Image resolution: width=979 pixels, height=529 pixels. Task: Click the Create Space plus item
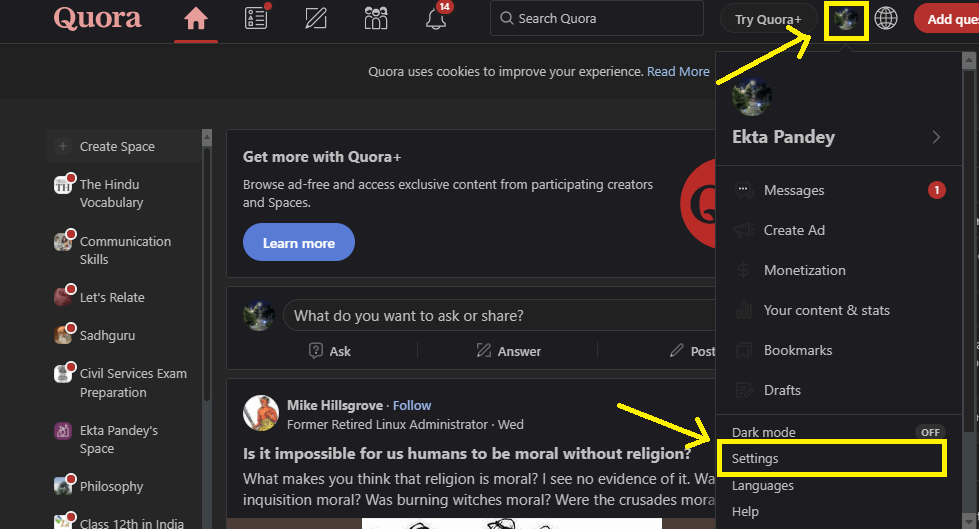tap(116, 146)
